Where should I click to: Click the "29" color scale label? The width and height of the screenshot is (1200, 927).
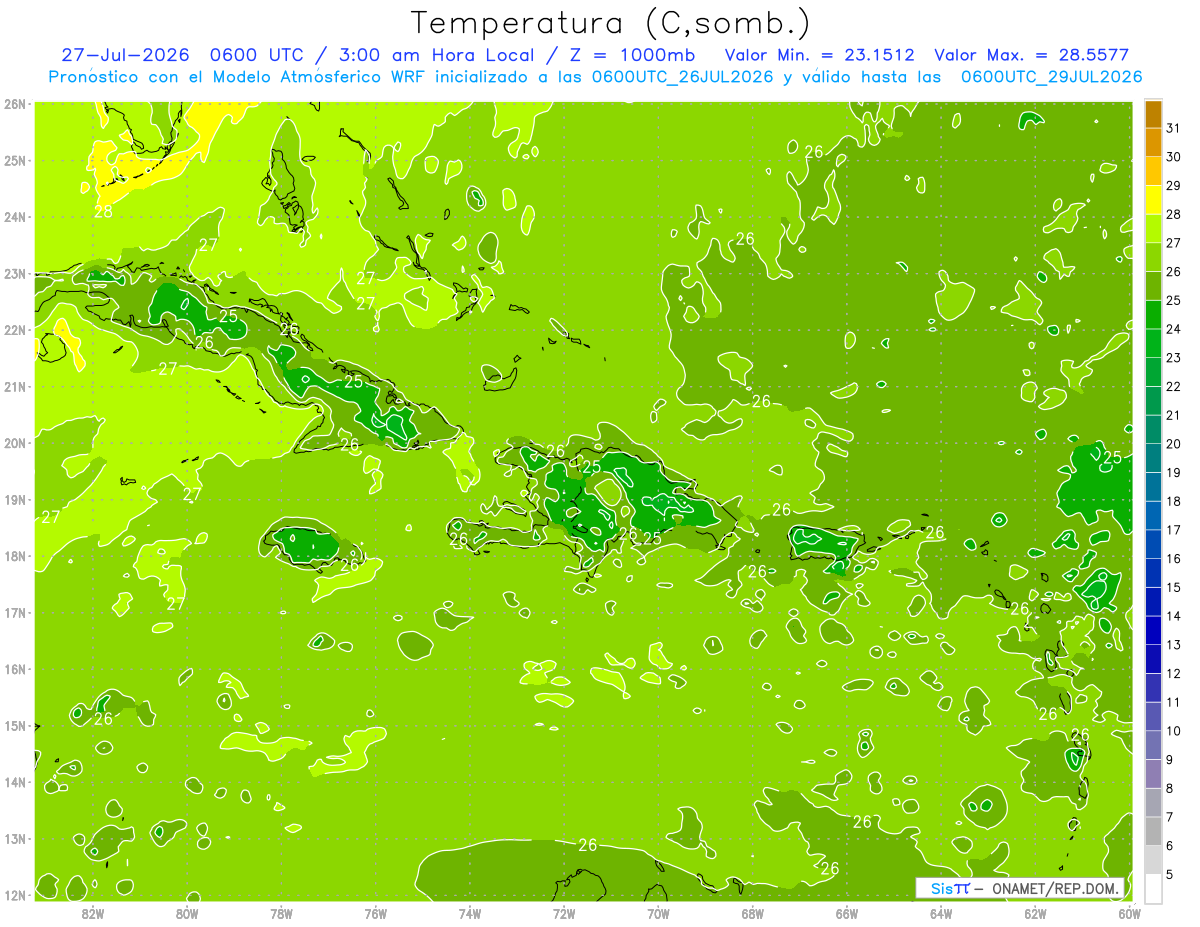point(1173,186)
